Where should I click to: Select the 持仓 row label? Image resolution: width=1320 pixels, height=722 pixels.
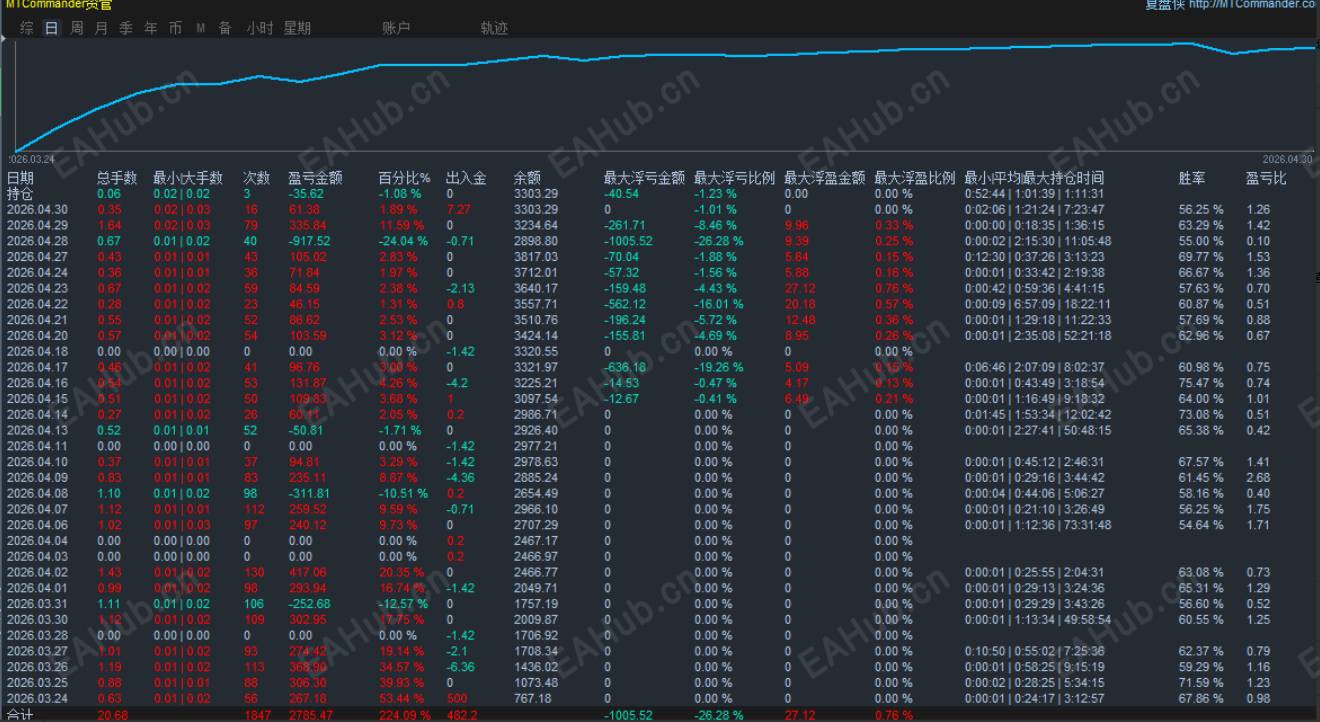click(x=20, y=194)
